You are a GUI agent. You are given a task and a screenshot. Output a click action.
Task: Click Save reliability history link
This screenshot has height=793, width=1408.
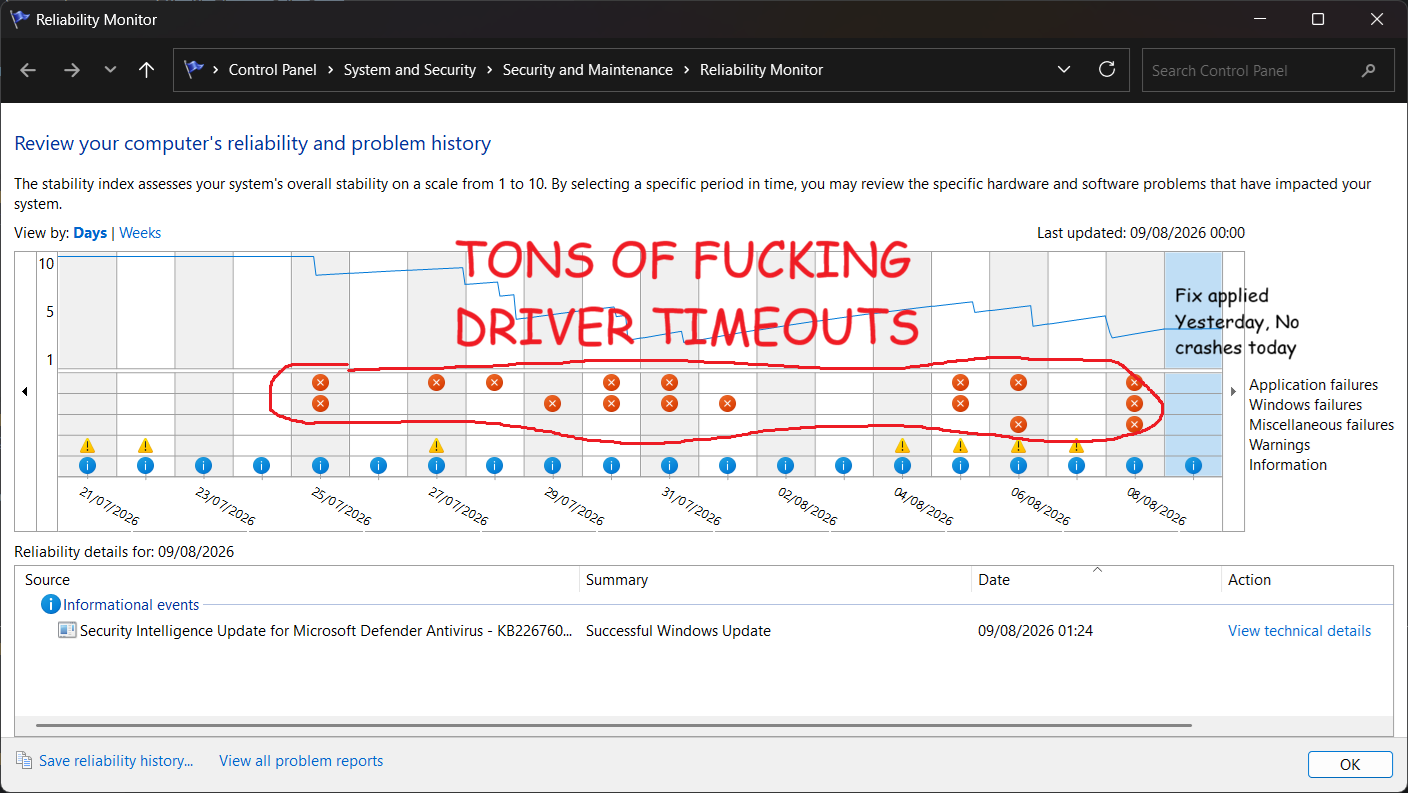(x=116, y=761)
